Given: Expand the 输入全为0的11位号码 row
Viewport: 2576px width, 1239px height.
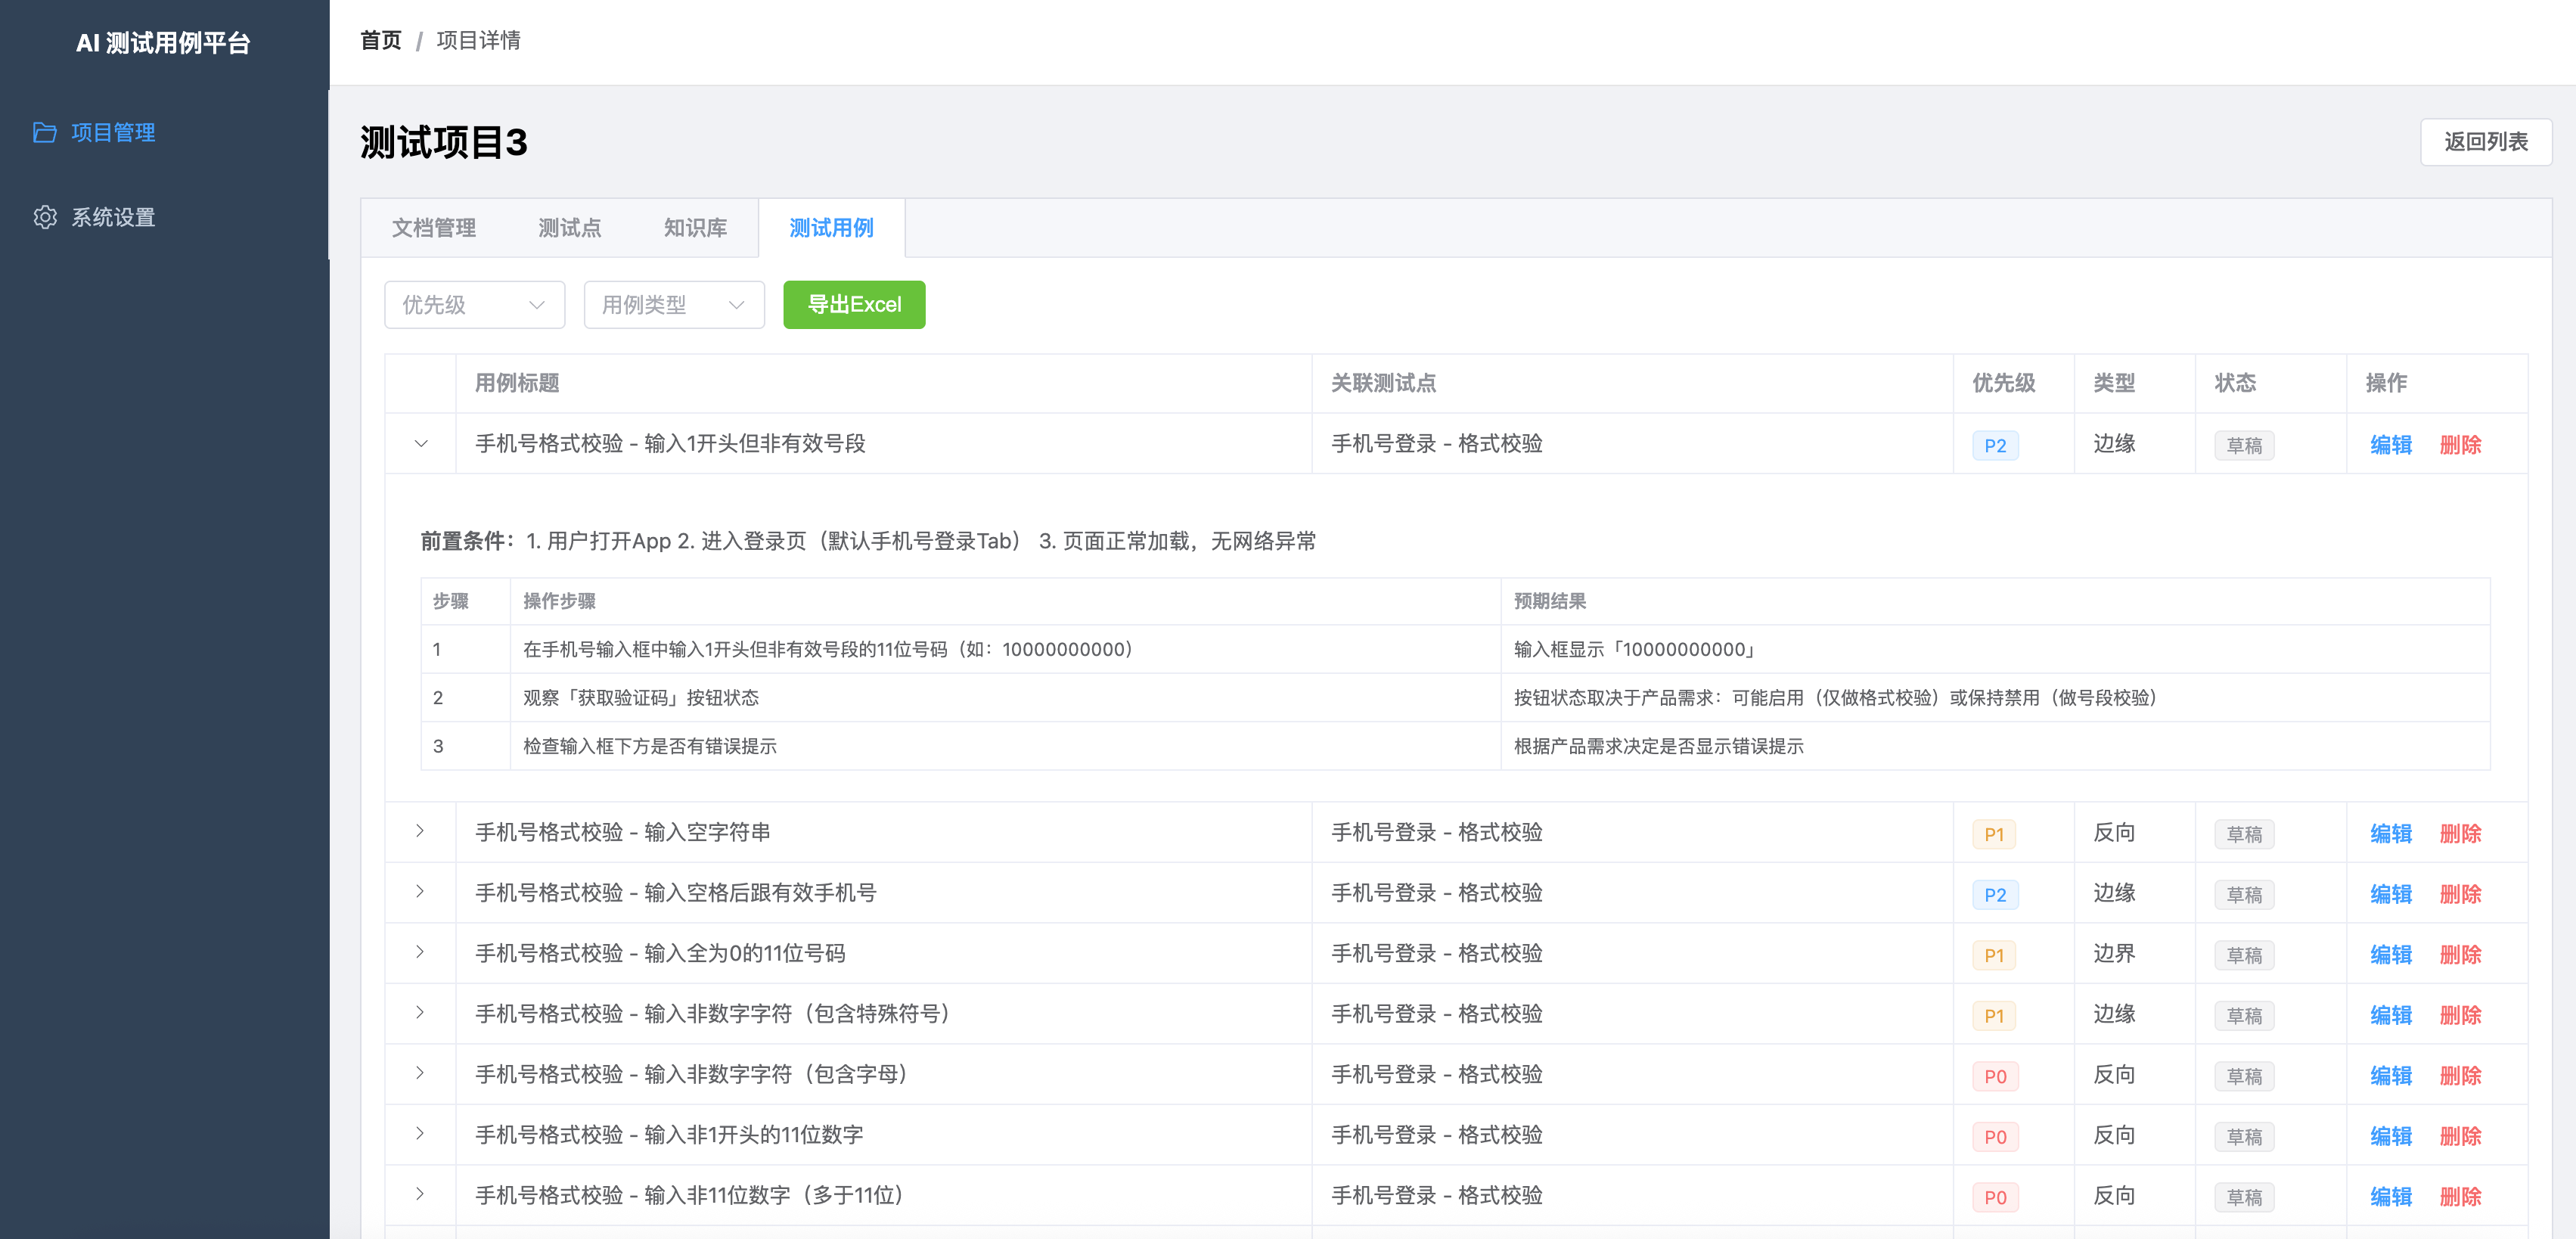Looking at the screenshot, I should (x=420, y=952).
